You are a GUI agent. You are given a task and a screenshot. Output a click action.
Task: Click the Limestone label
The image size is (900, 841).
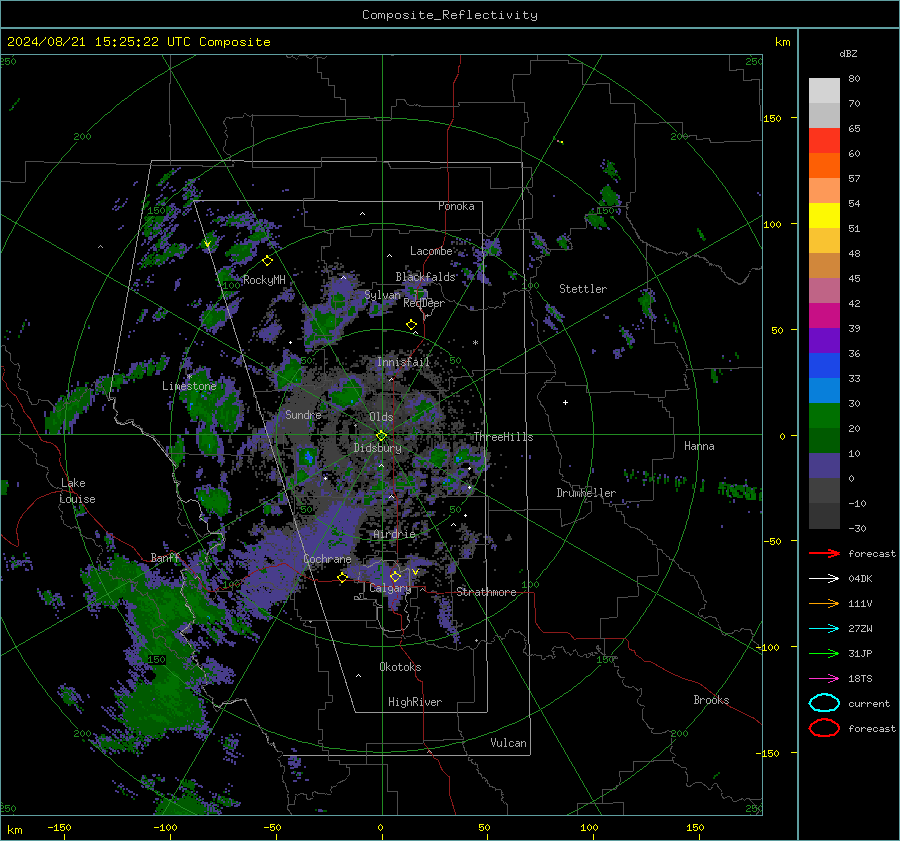[x=189, y=386]
